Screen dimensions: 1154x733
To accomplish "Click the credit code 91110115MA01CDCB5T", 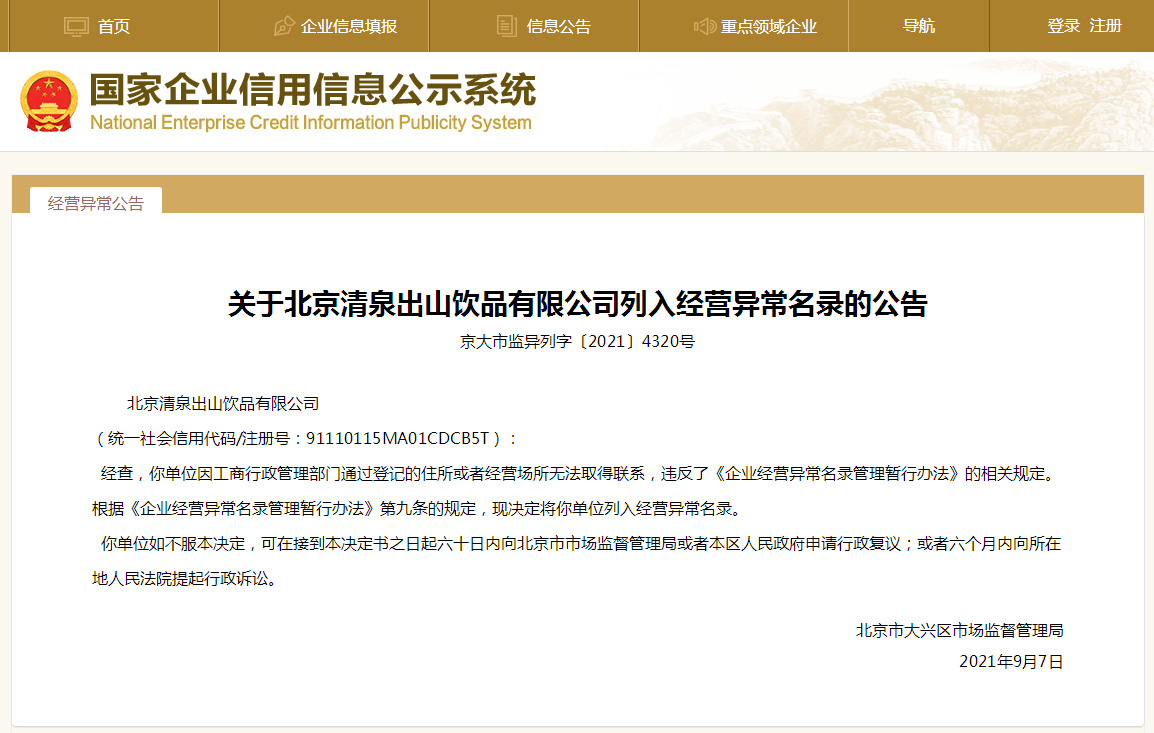I will coord(397,439).
